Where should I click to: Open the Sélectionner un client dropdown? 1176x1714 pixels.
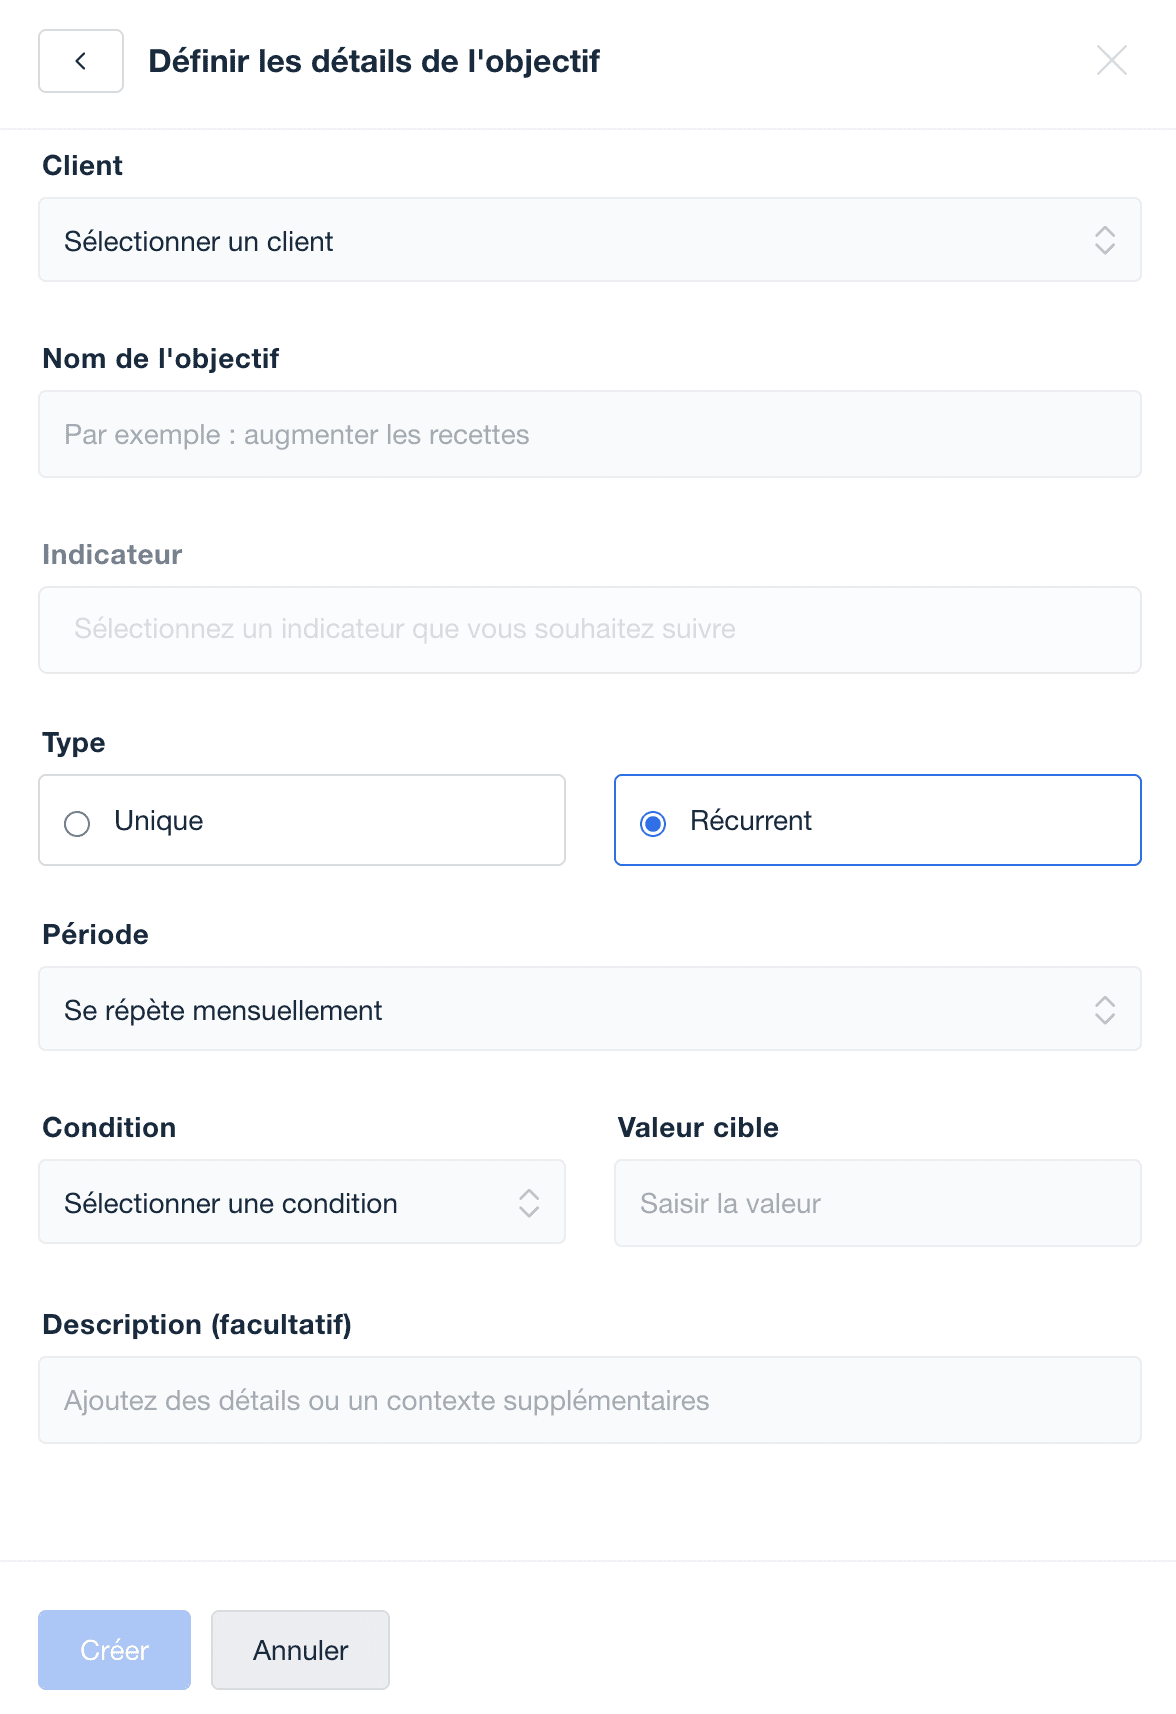590,240
